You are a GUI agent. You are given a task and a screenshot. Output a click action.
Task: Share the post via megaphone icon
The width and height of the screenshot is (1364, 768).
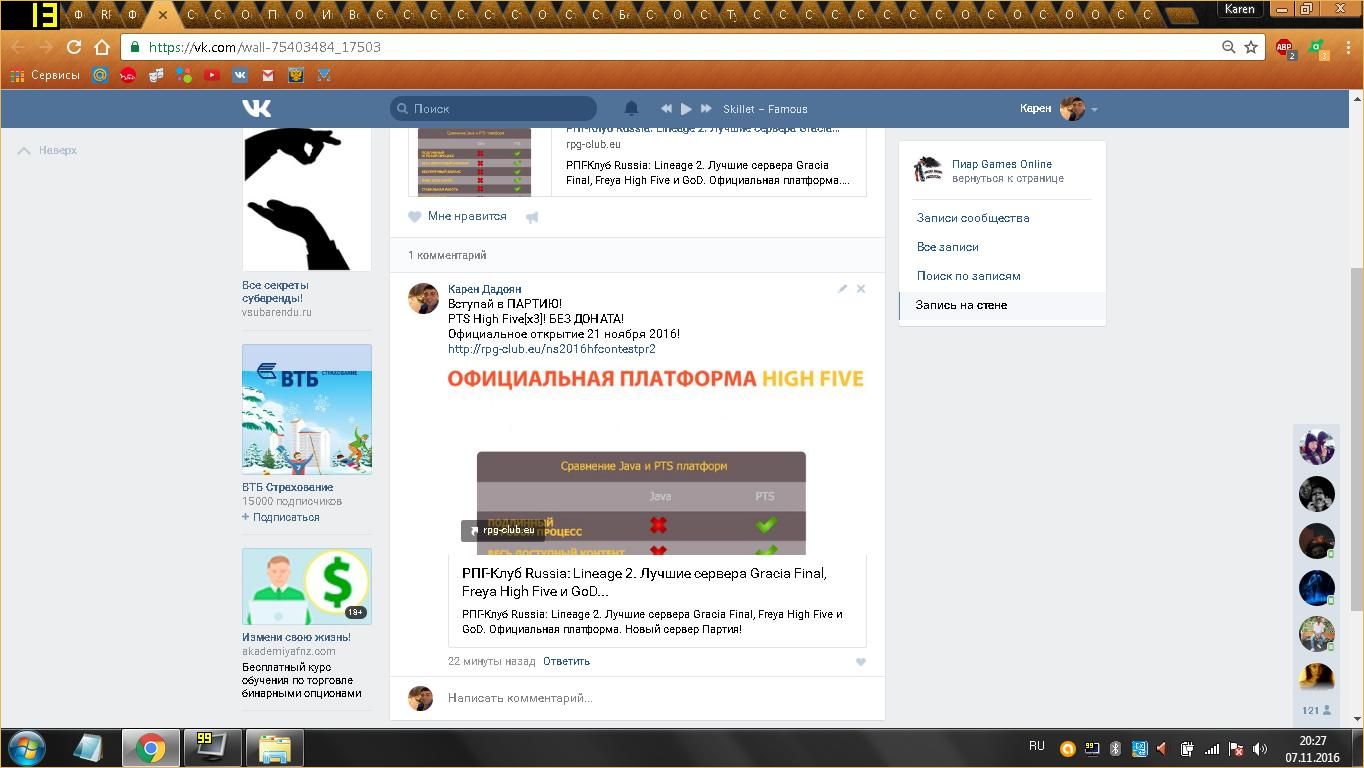point(532,217)
